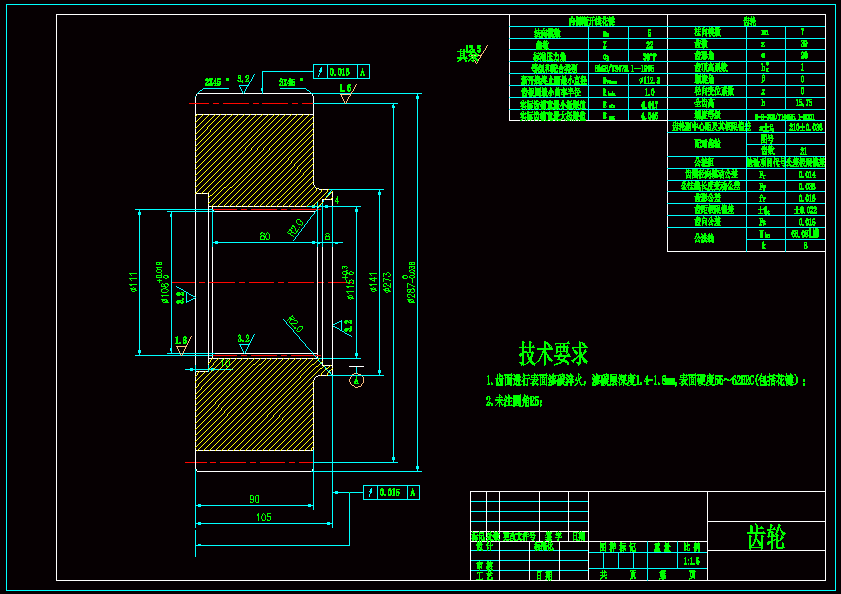Image resolution: width=841 pixels, height=594 pixels.
Task: Select the lower R2.0 fillet callout
Action: [x=295, y=324]
